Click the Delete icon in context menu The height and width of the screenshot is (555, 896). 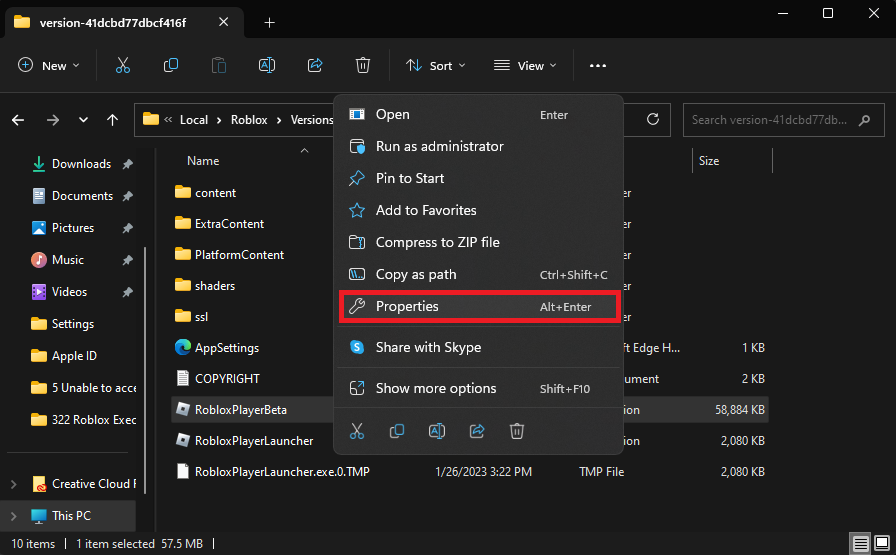(517, 431)
